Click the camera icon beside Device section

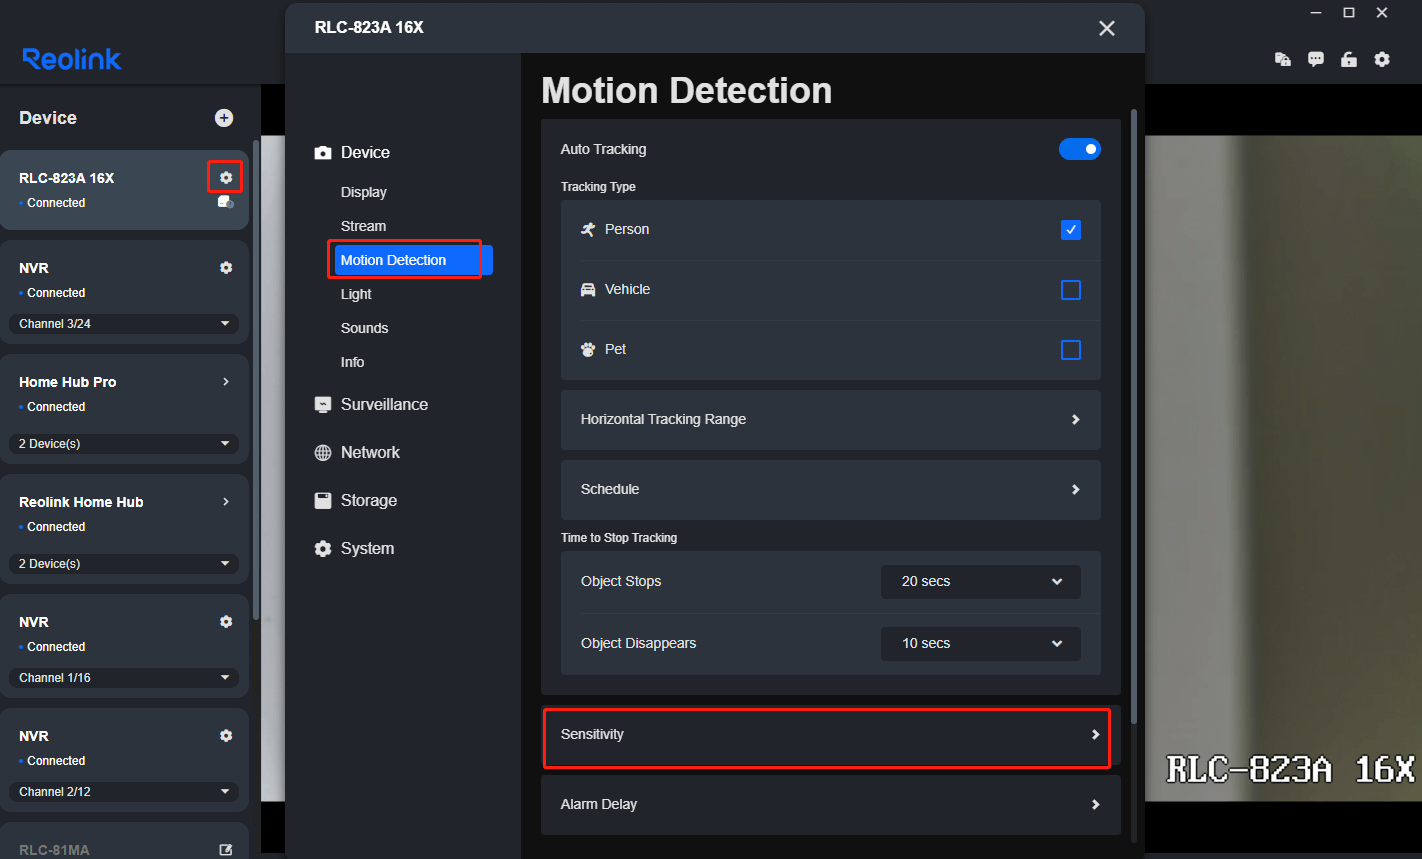coord(323,153)
